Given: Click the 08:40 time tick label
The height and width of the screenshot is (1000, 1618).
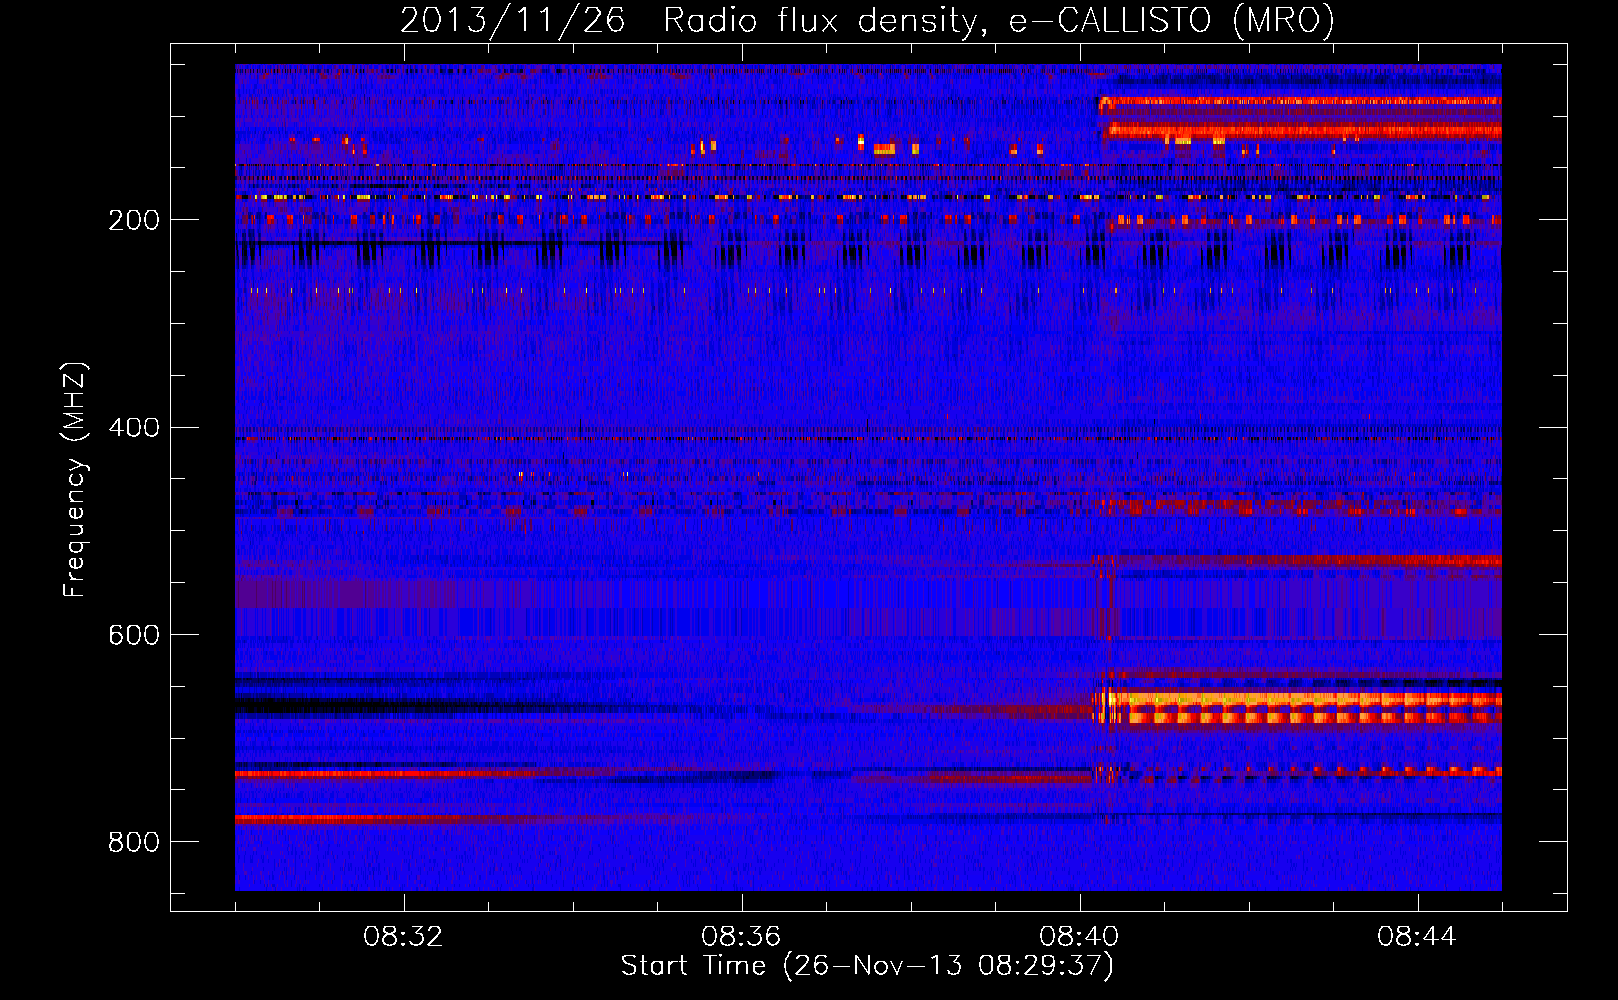Looking at the screenshot, I should pos(1079,937).
